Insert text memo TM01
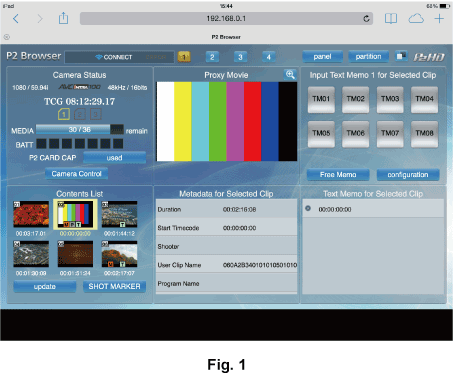Screen dimensions: 454x376 tap(321, 100)
